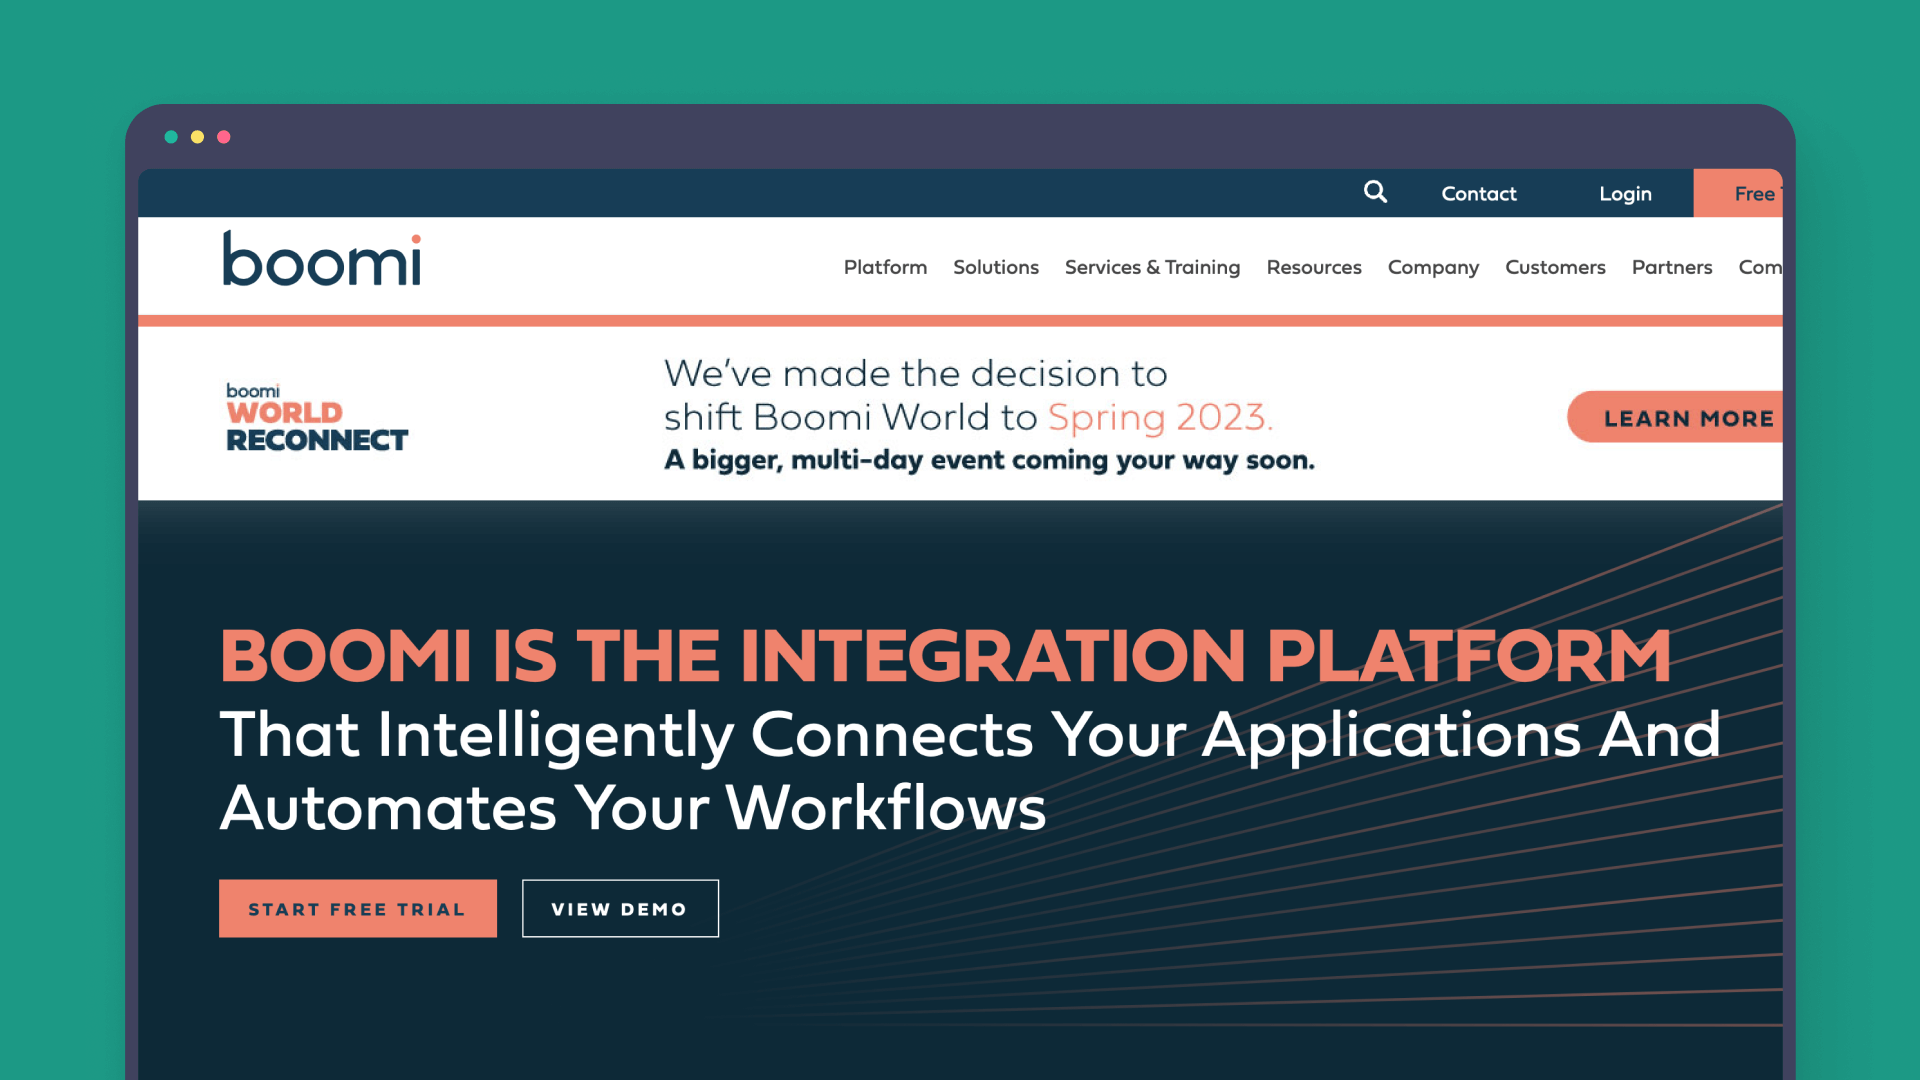This screenshot has width=1920, height=1080.
Task: Click Start Free Trial button
Action: pyautogui.click(x=357, y=908)
